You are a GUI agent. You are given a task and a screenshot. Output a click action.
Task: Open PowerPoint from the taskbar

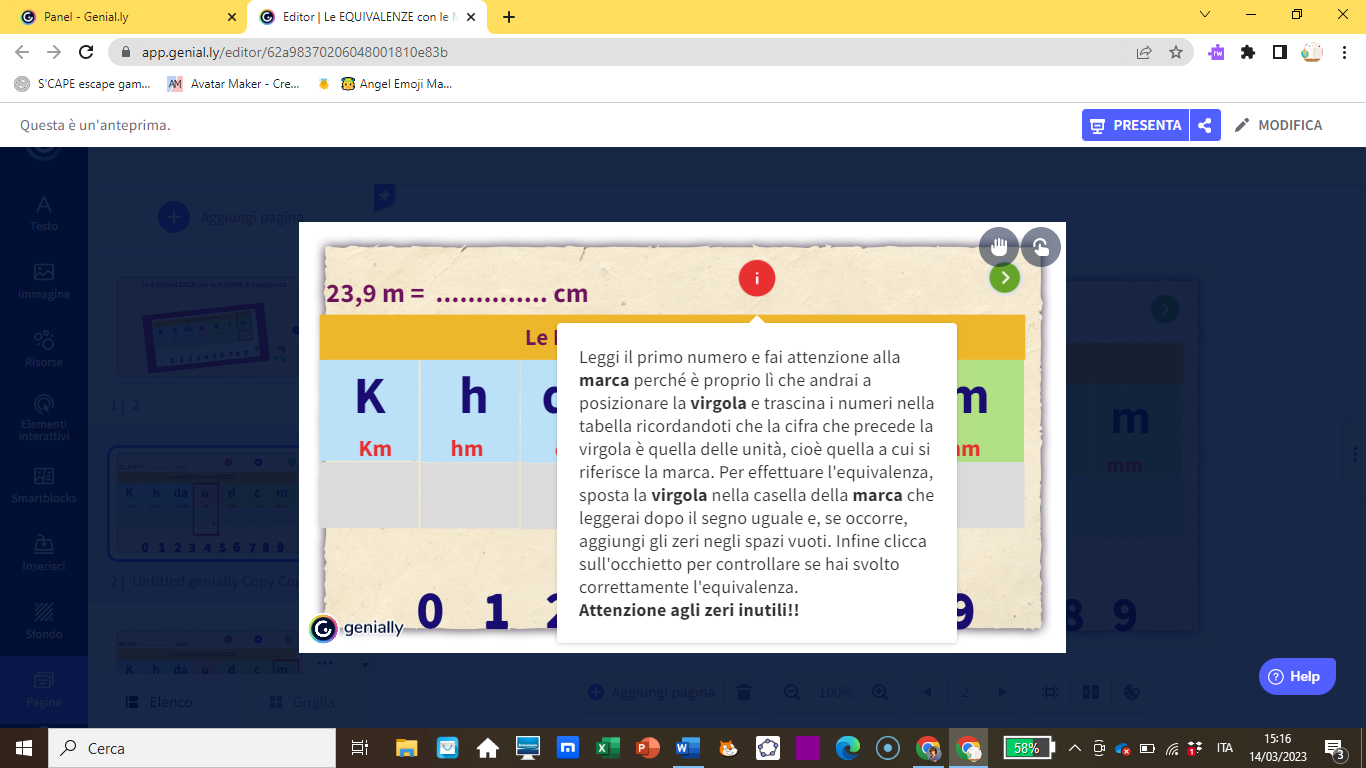tap(648, 748)
